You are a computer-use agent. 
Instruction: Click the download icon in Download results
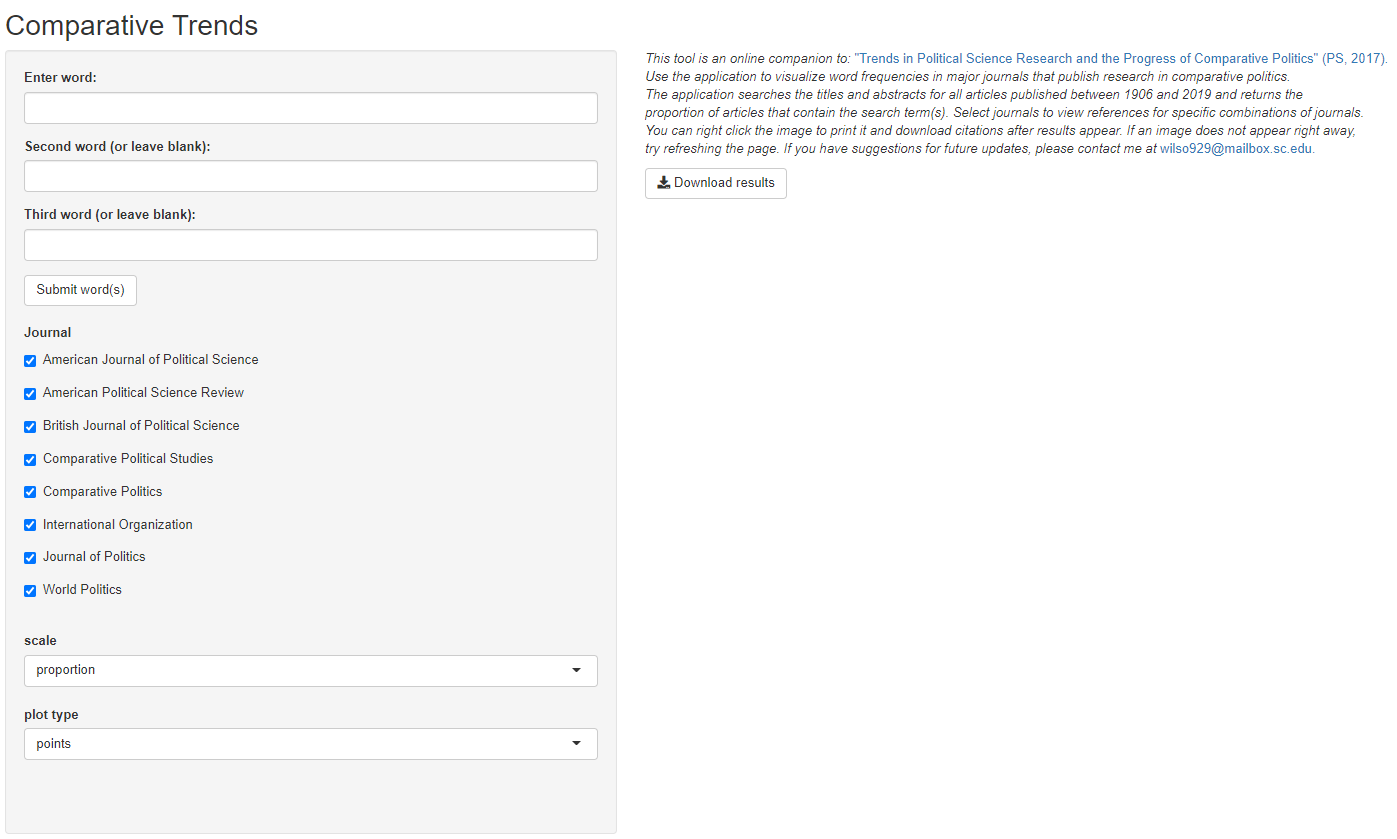click(x=663, y=183)
